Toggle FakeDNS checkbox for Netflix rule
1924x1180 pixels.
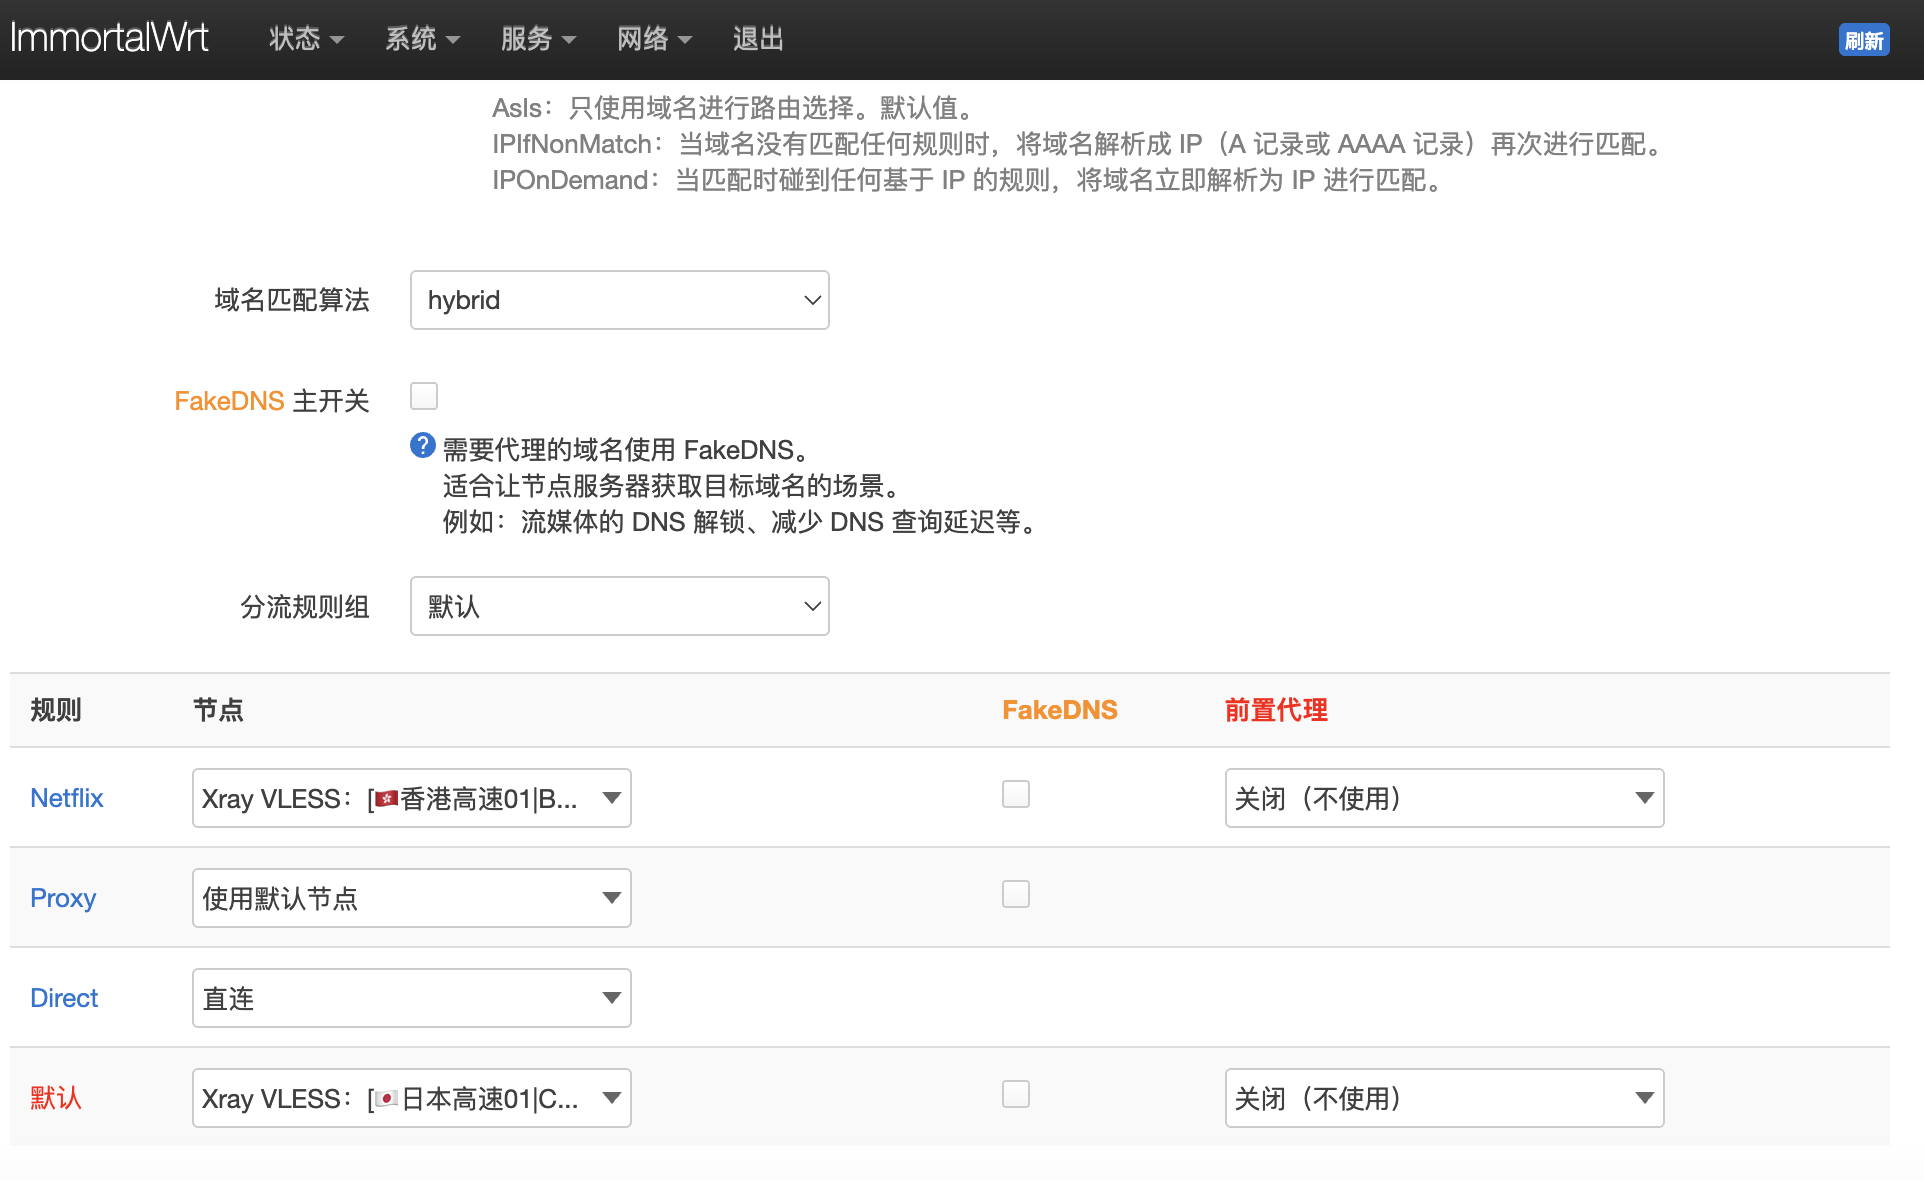click(x=1016, y=794)
